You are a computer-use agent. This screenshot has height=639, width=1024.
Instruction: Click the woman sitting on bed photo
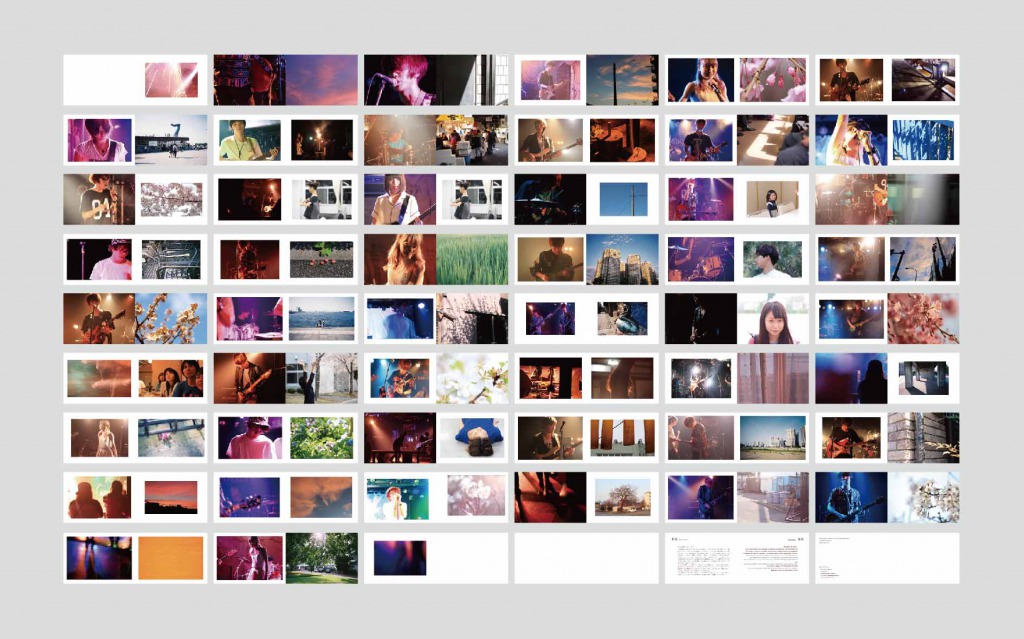pyautogui.click(x=772, y=199)
